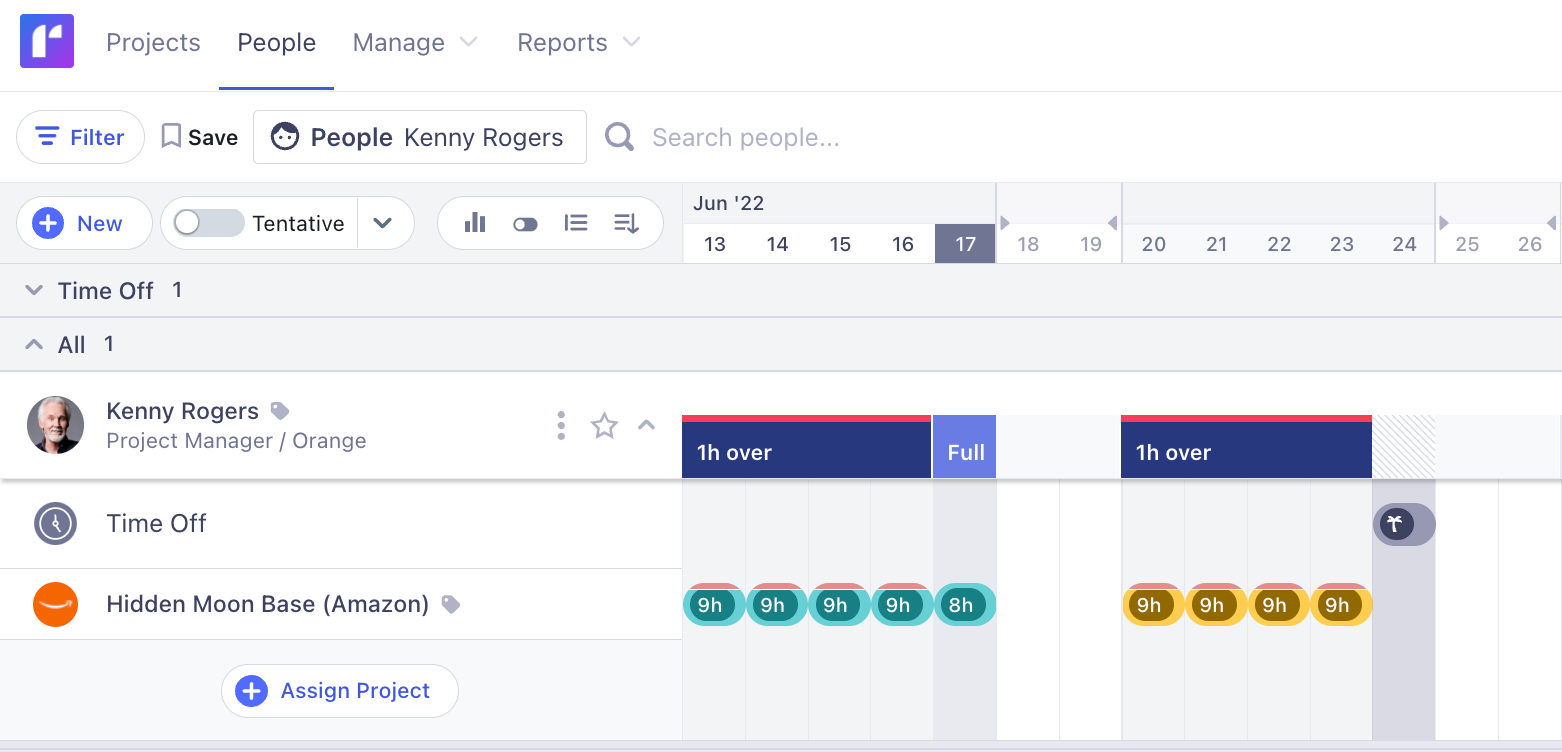Click the list view icon
The height and width of the screenshot is (752, 1562).
[576, 223]
